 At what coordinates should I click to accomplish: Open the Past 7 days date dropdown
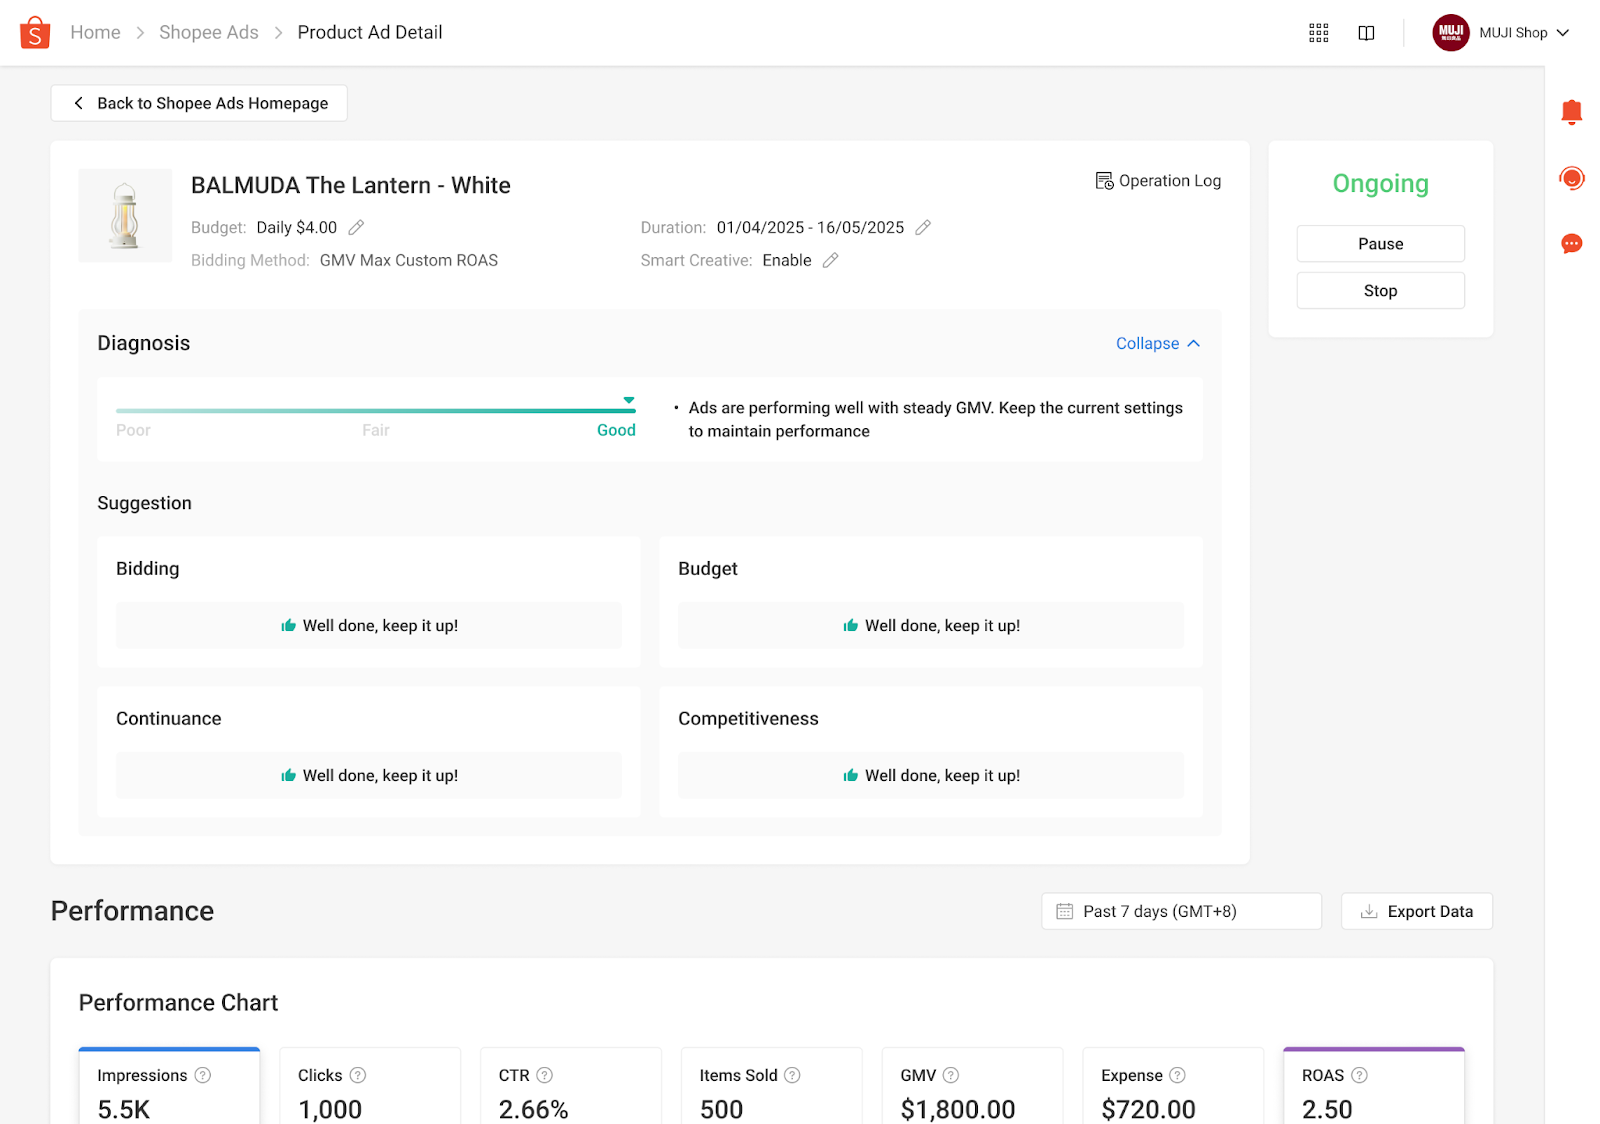1181,911
